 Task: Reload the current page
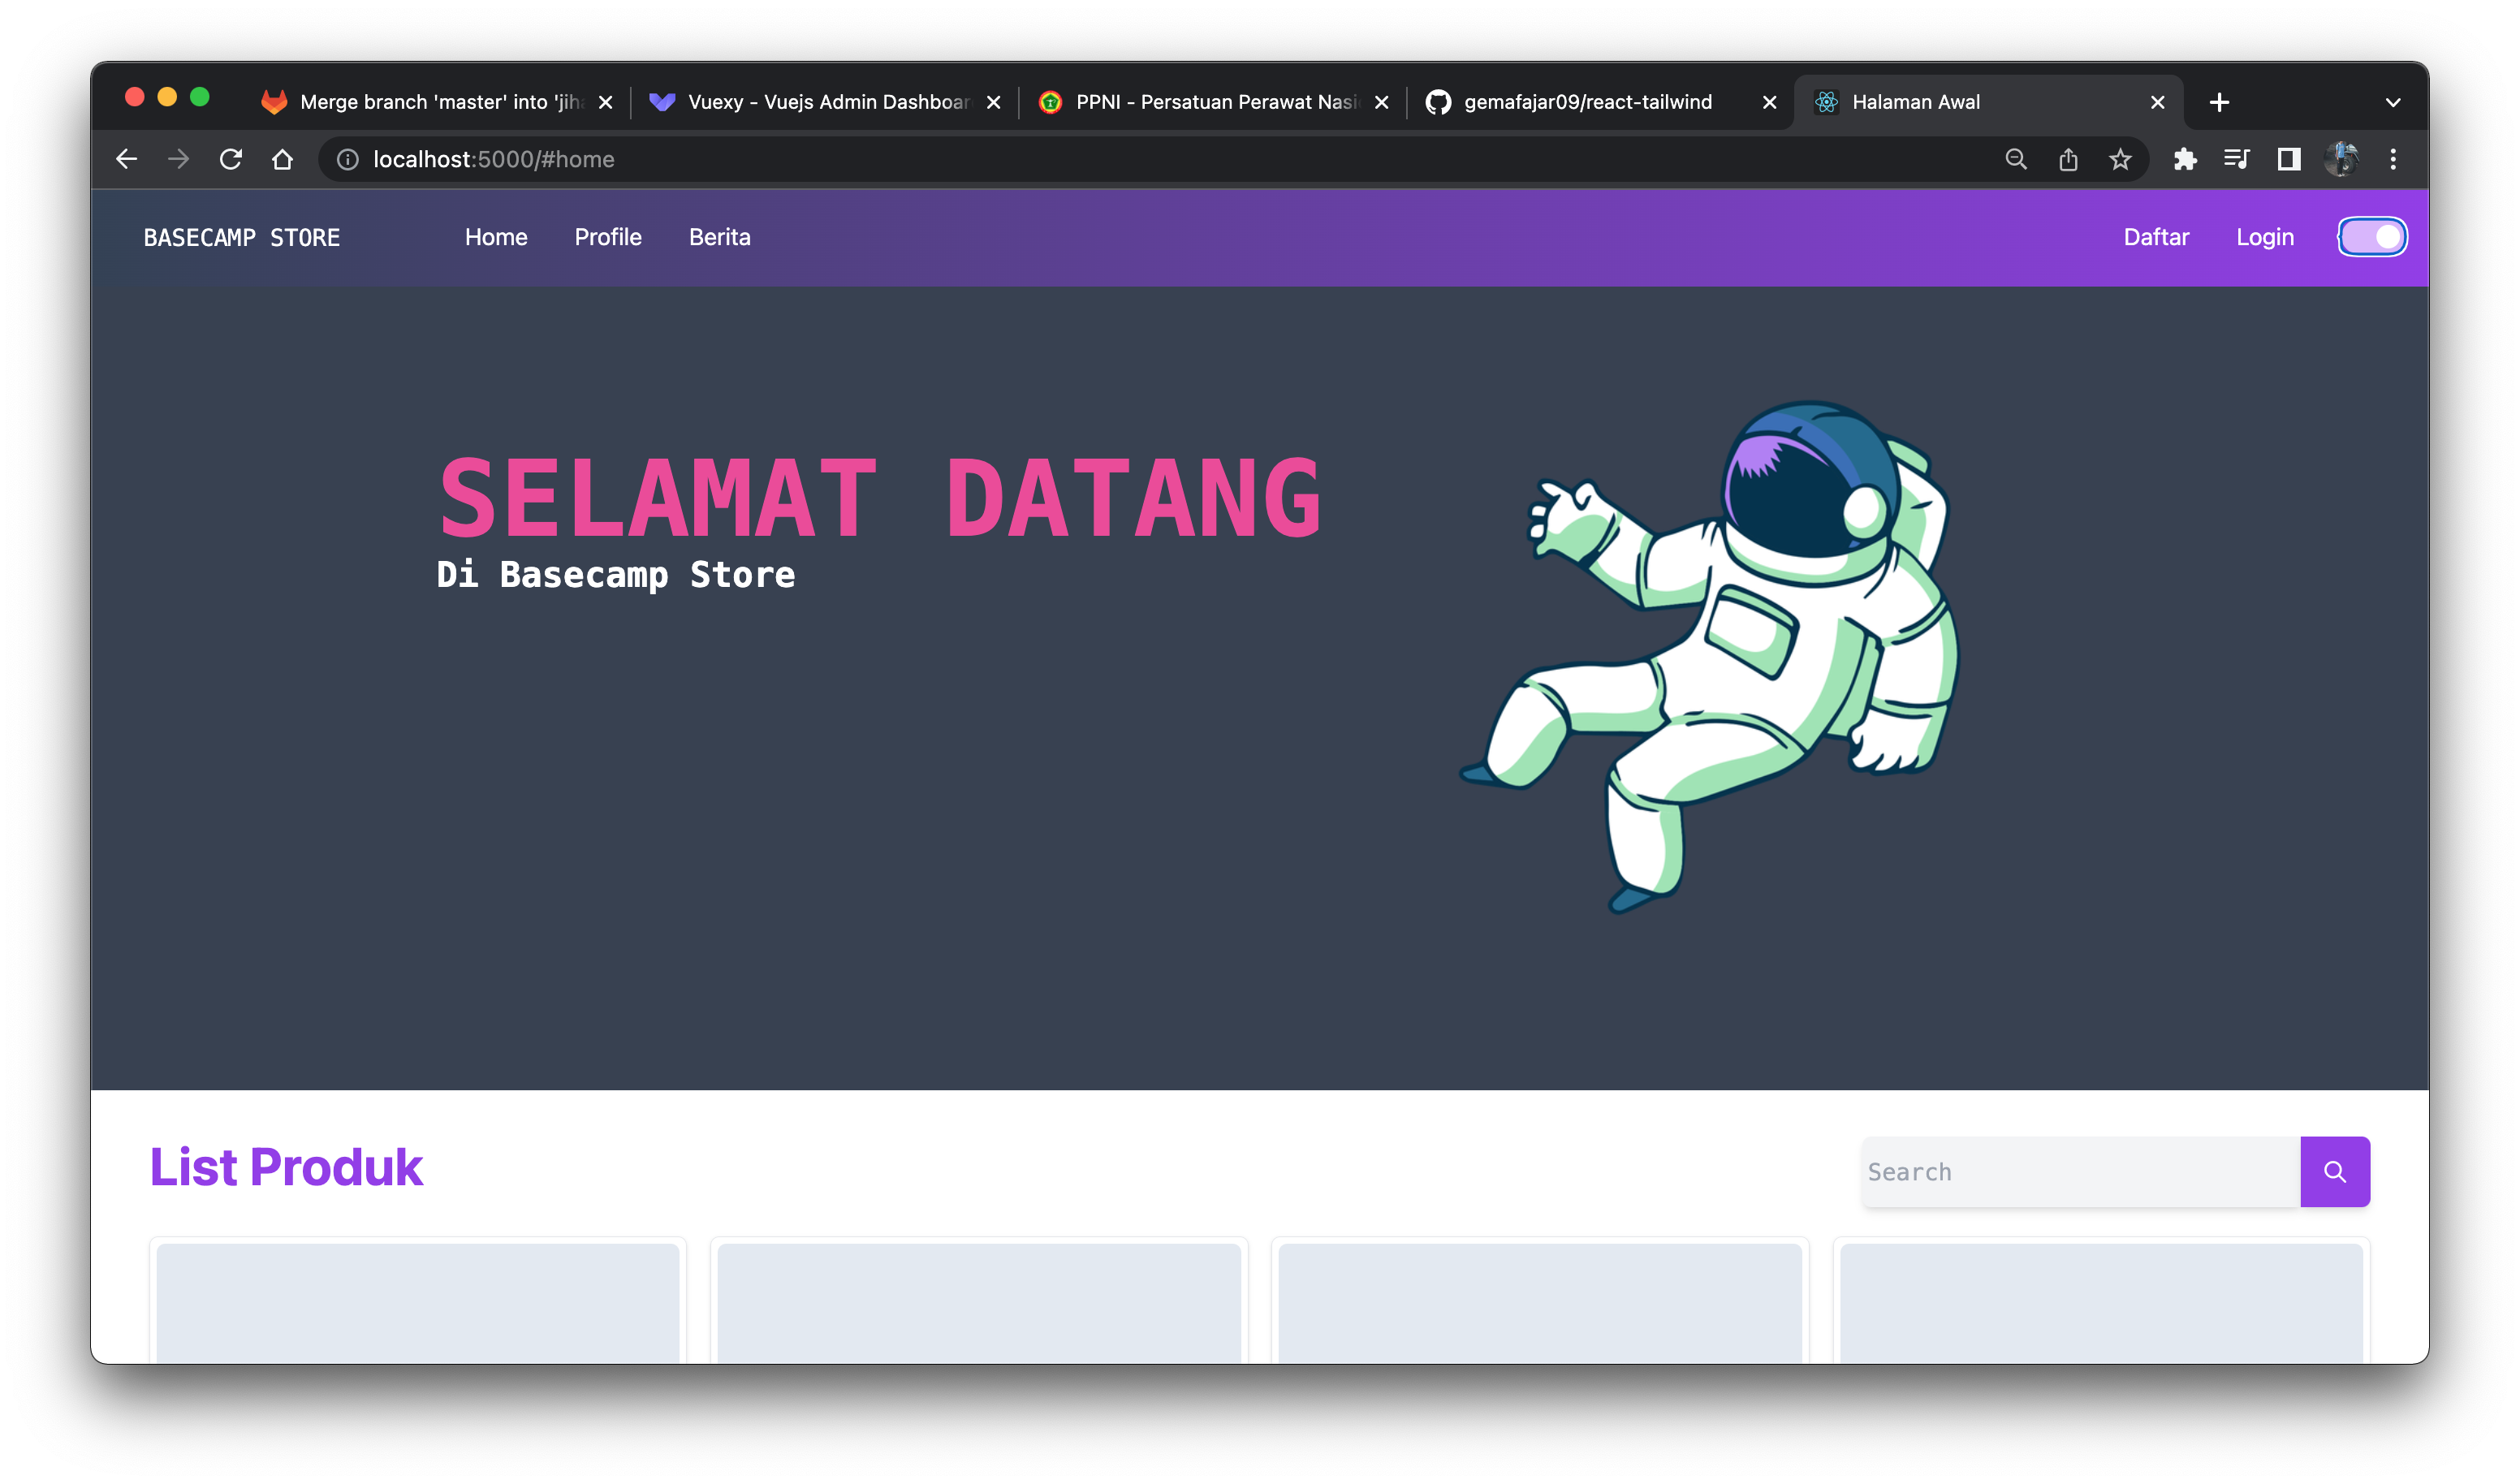coord(231,159)
